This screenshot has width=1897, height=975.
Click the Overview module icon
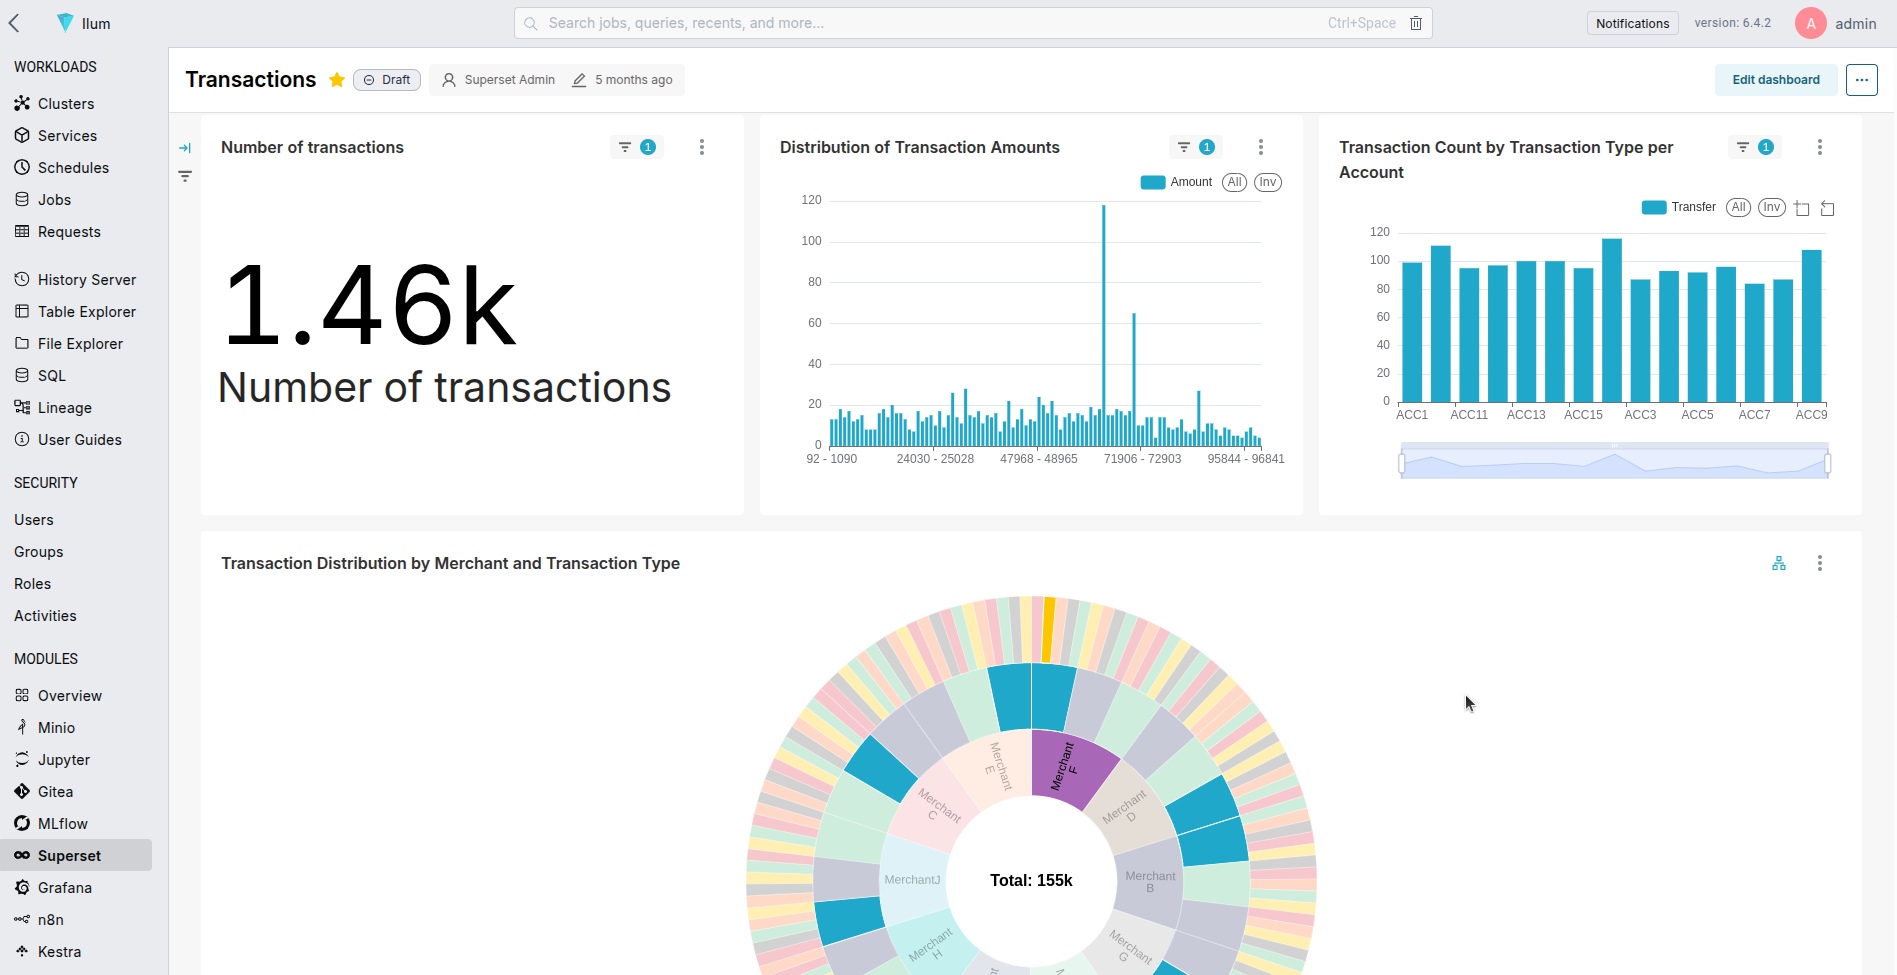pyautogui.click(x=22, y=696)
